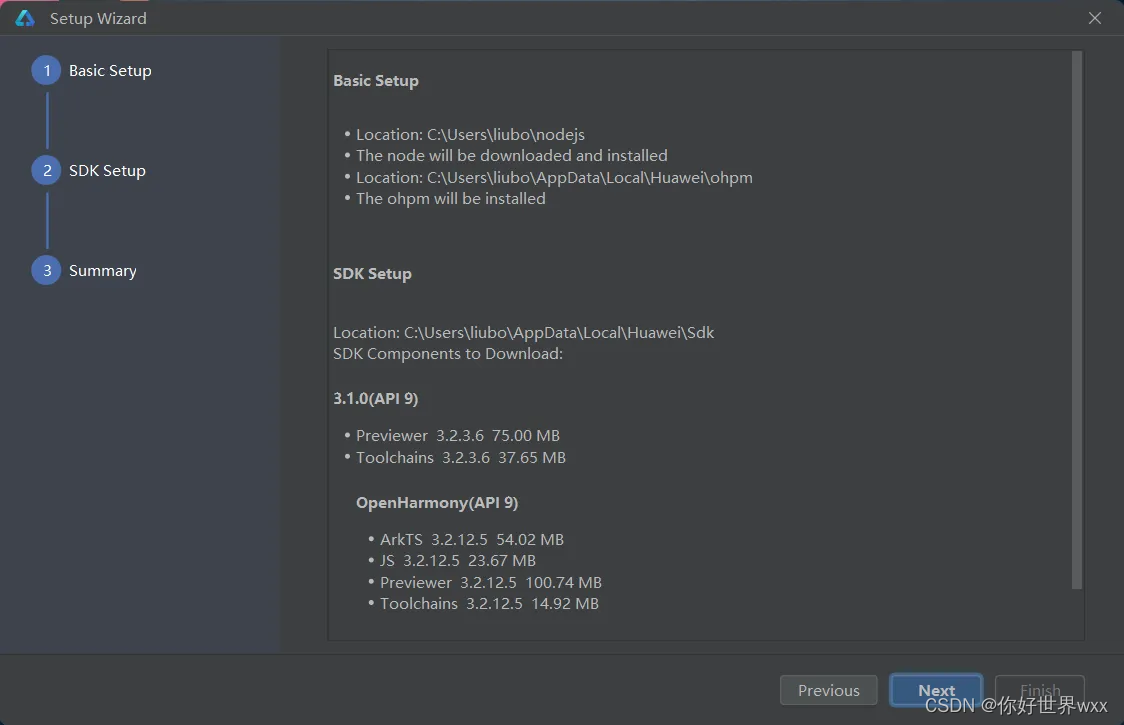Select step 2 circle for SDK Setup

47,171
